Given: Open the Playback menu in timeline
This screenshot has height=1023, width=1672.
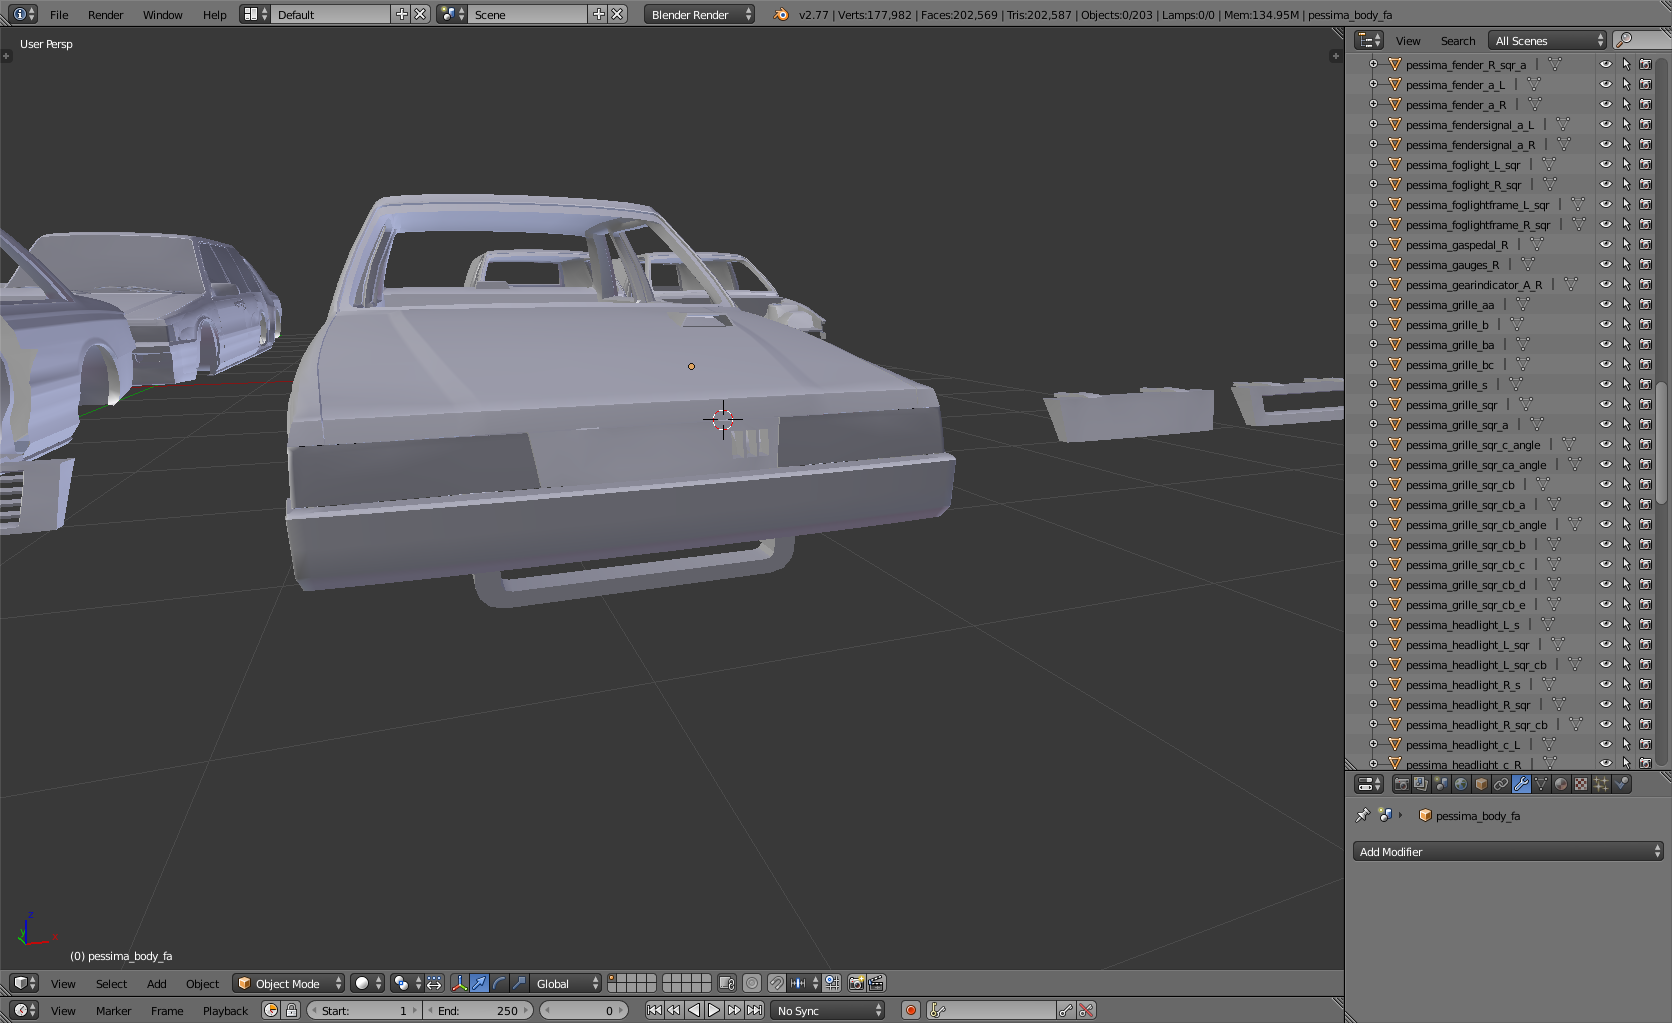Looking at the screenshot, I should click(225, 1011).
